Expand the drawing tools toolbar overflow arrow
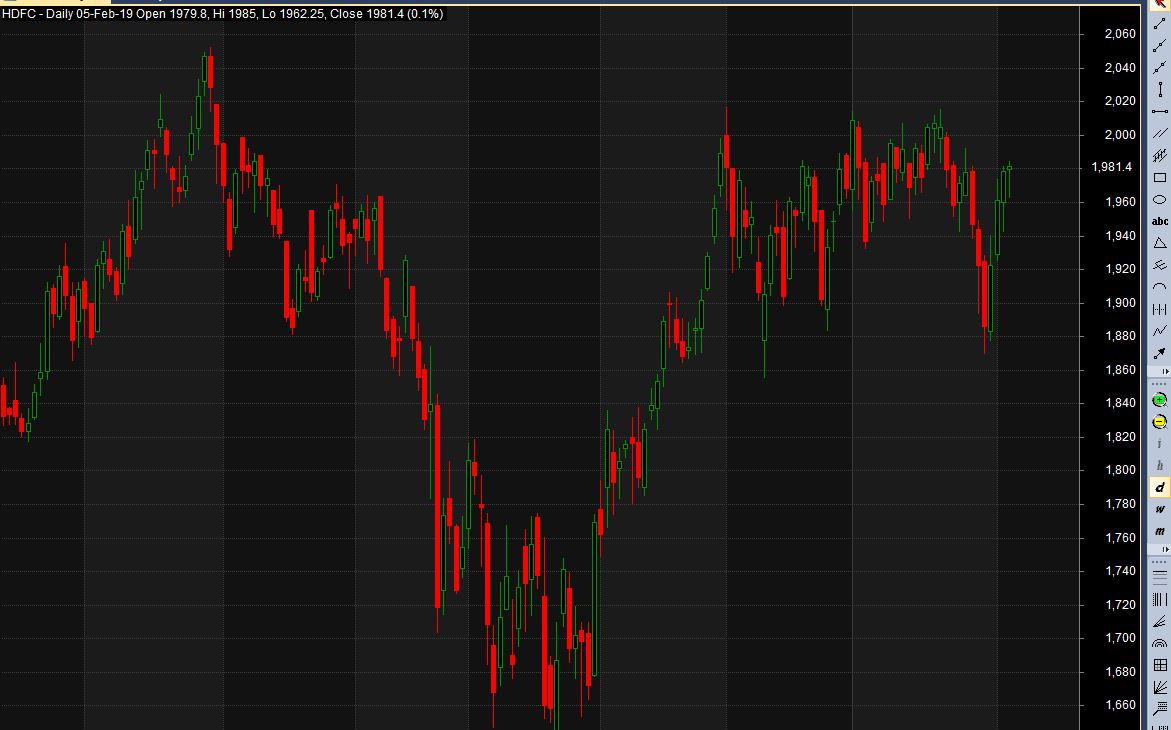 [x=1165, y=372]
